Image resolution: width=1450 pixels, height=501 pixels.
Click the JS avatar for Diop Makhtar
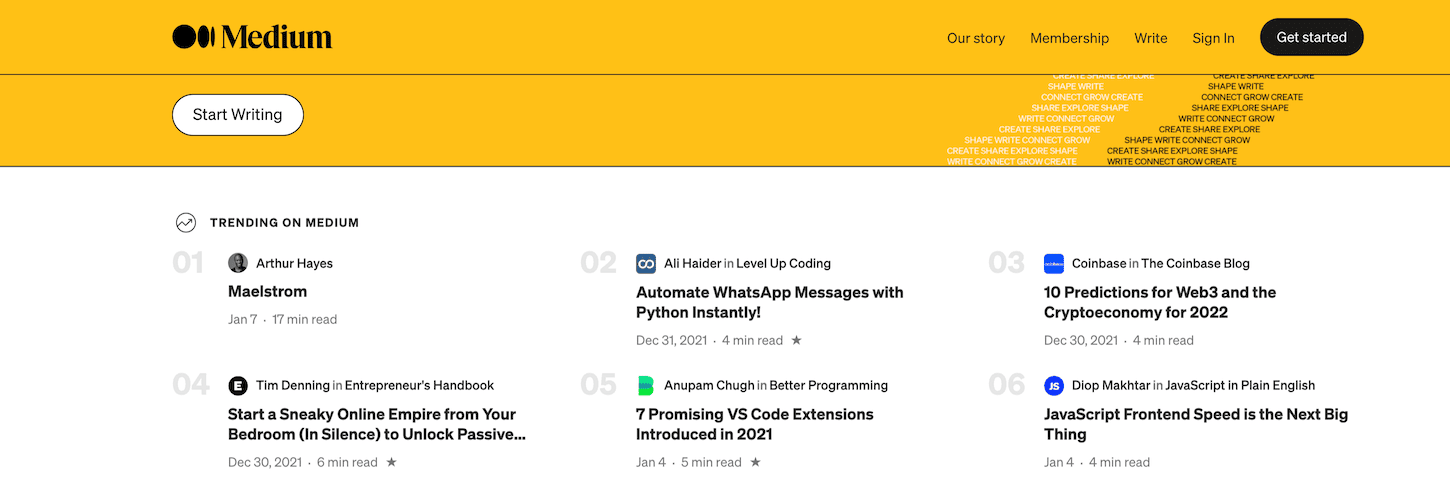(x=1054, y=385)
